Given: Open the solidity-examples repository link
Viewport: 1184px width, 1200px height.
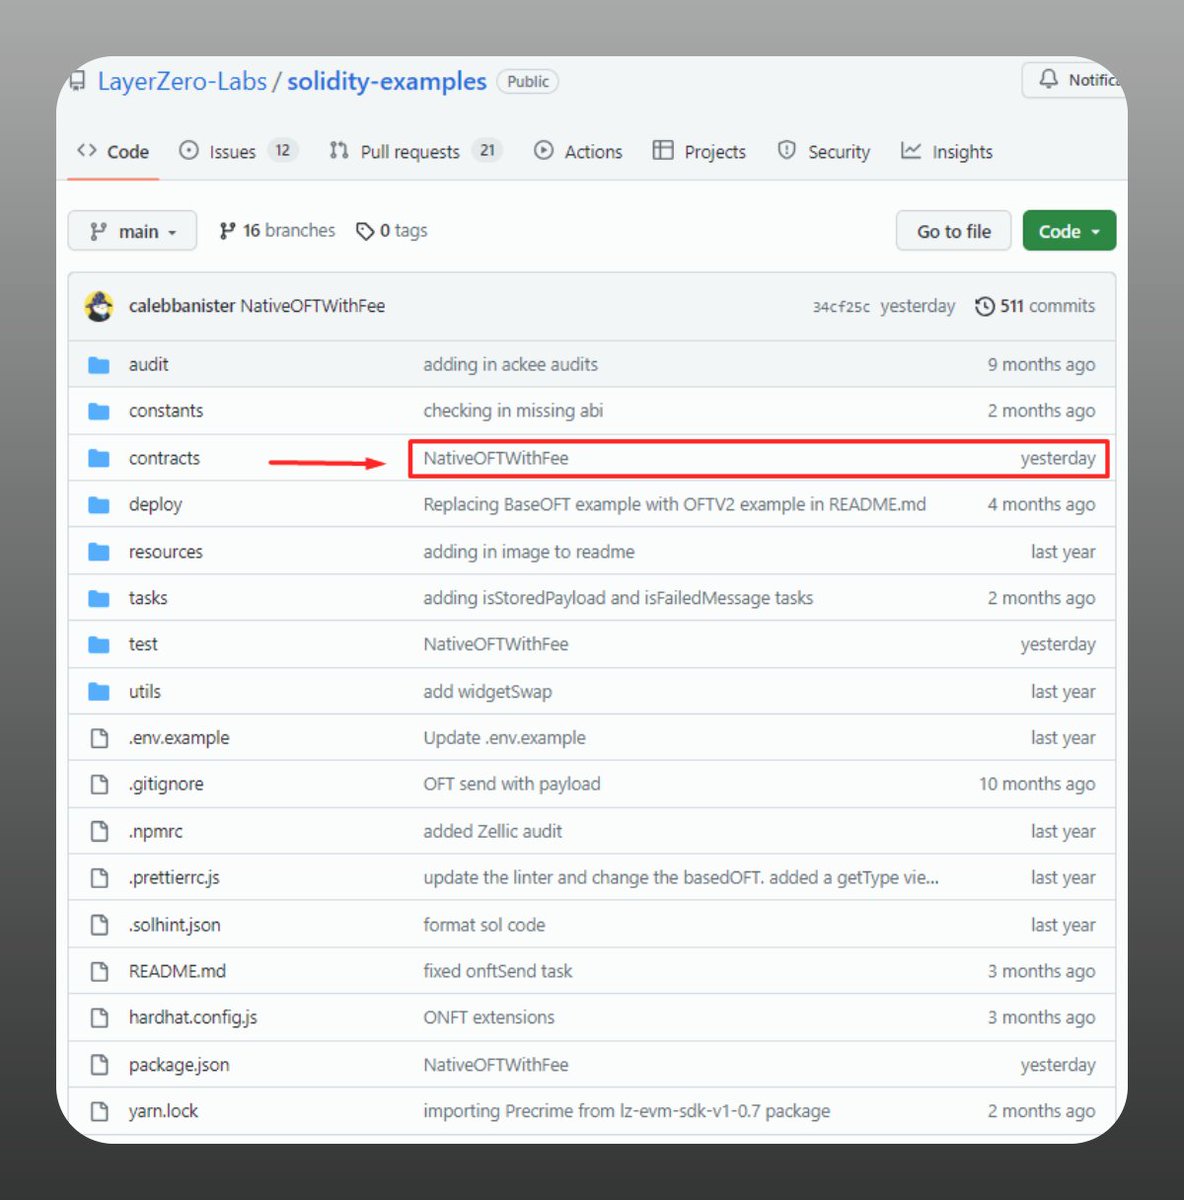Looking at the screenshot, I should click(x=387, y=81).
